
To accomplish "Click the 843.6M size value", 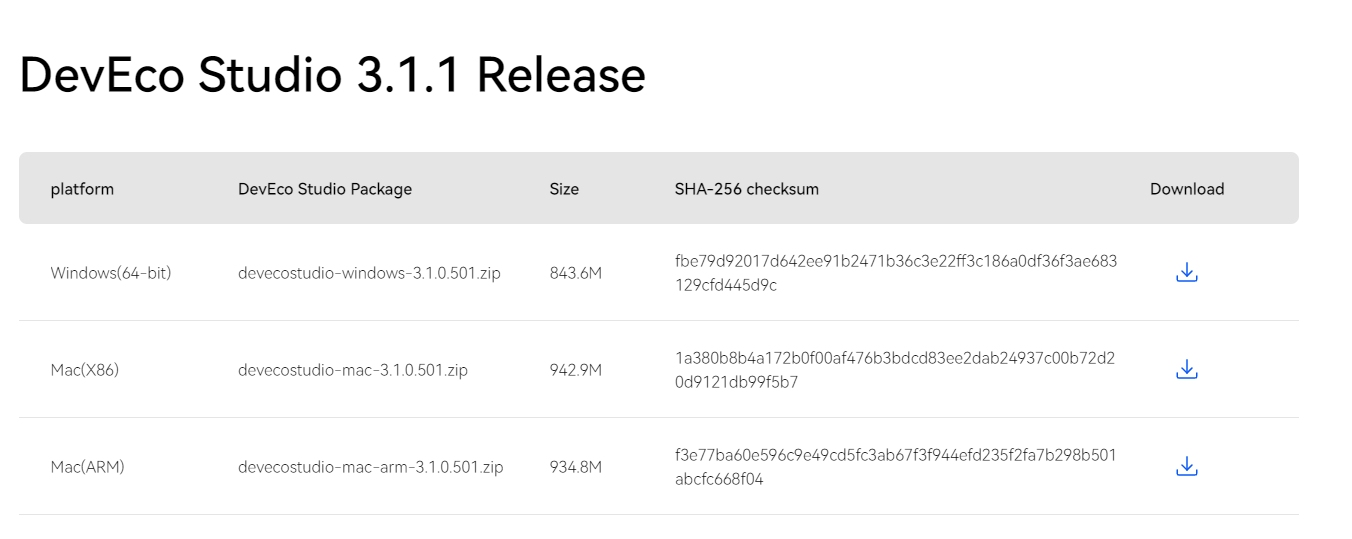I will point(575,273).
